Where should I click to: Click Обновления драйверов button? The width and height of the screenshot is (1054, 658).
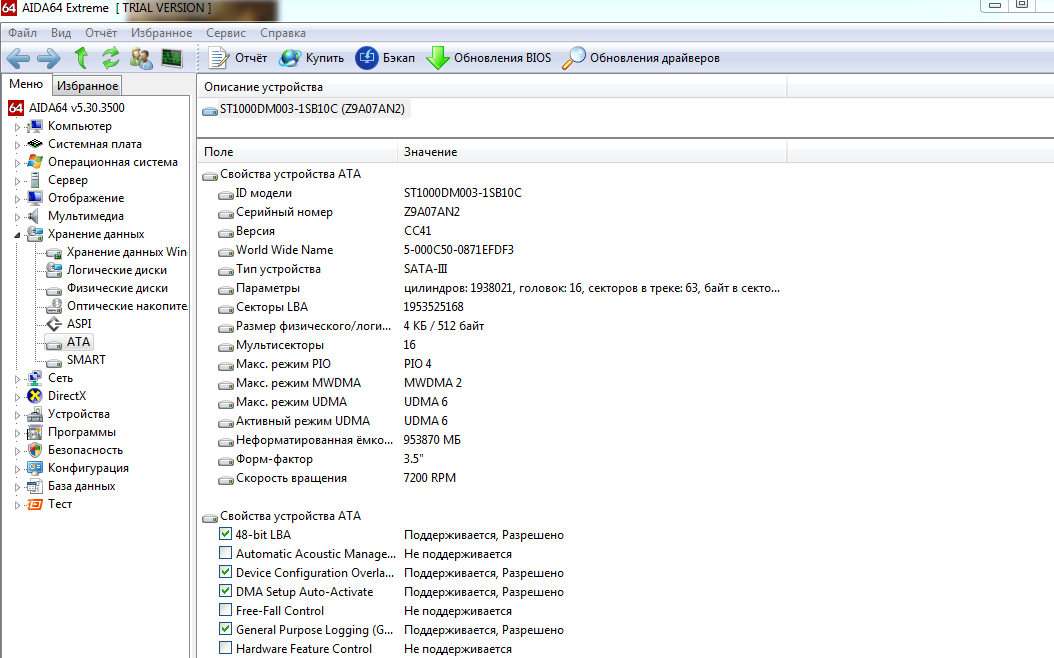641,58
